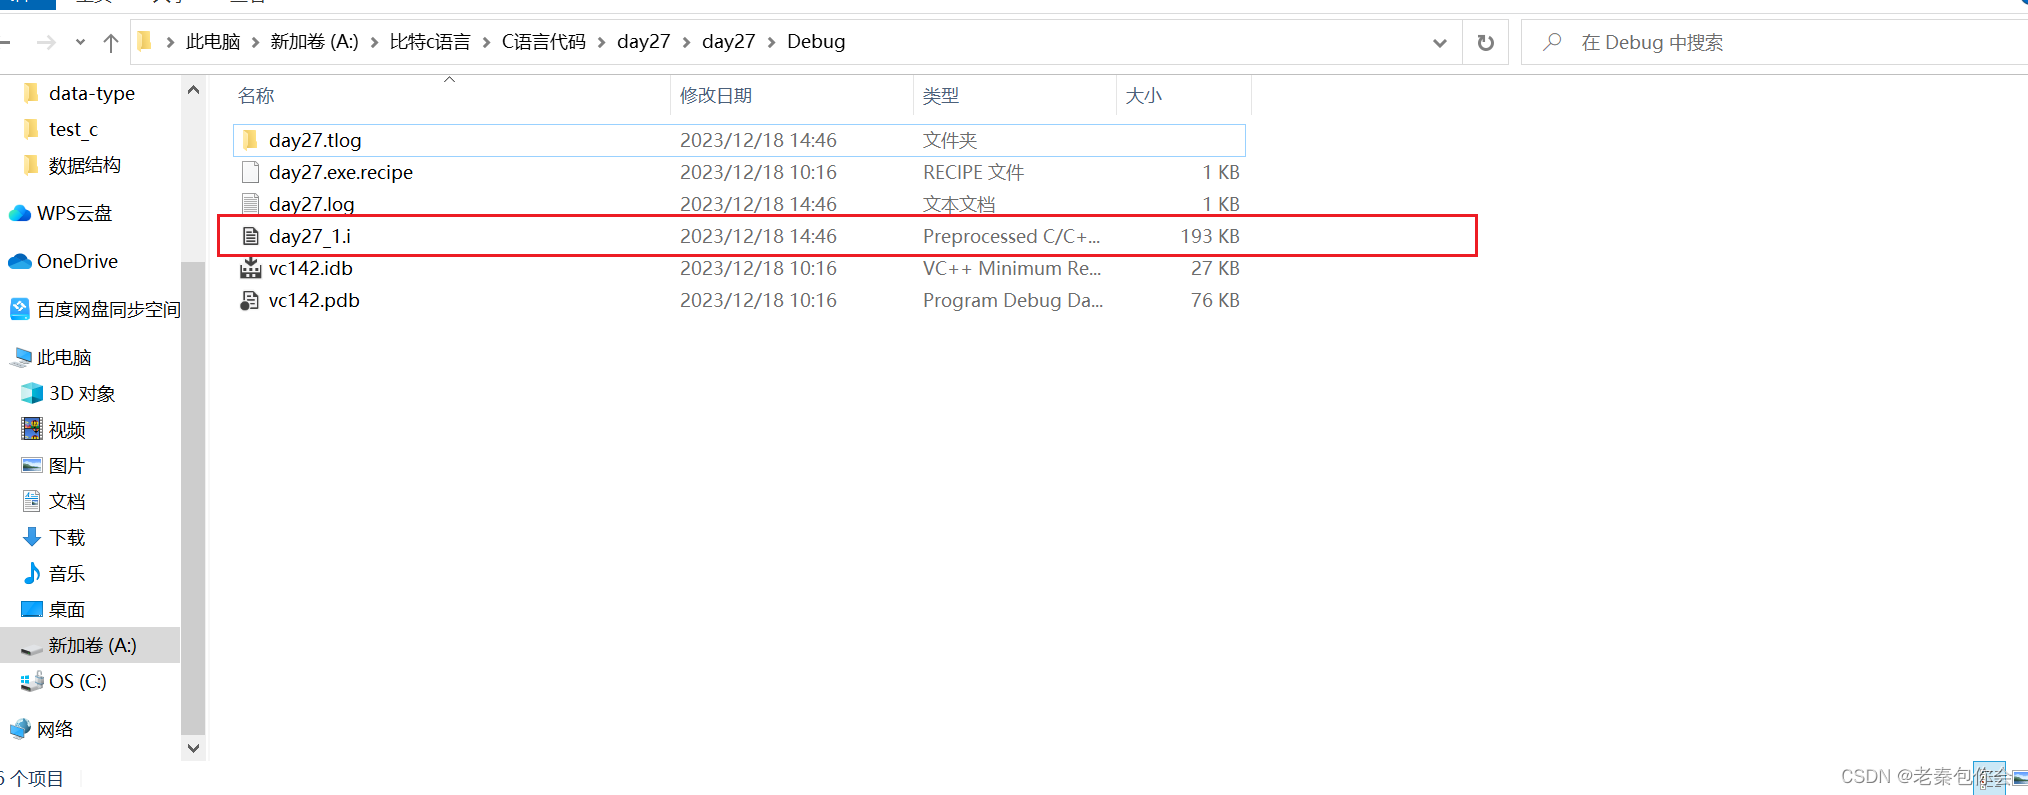Refresh the Debug folder view

point(1486,42)
